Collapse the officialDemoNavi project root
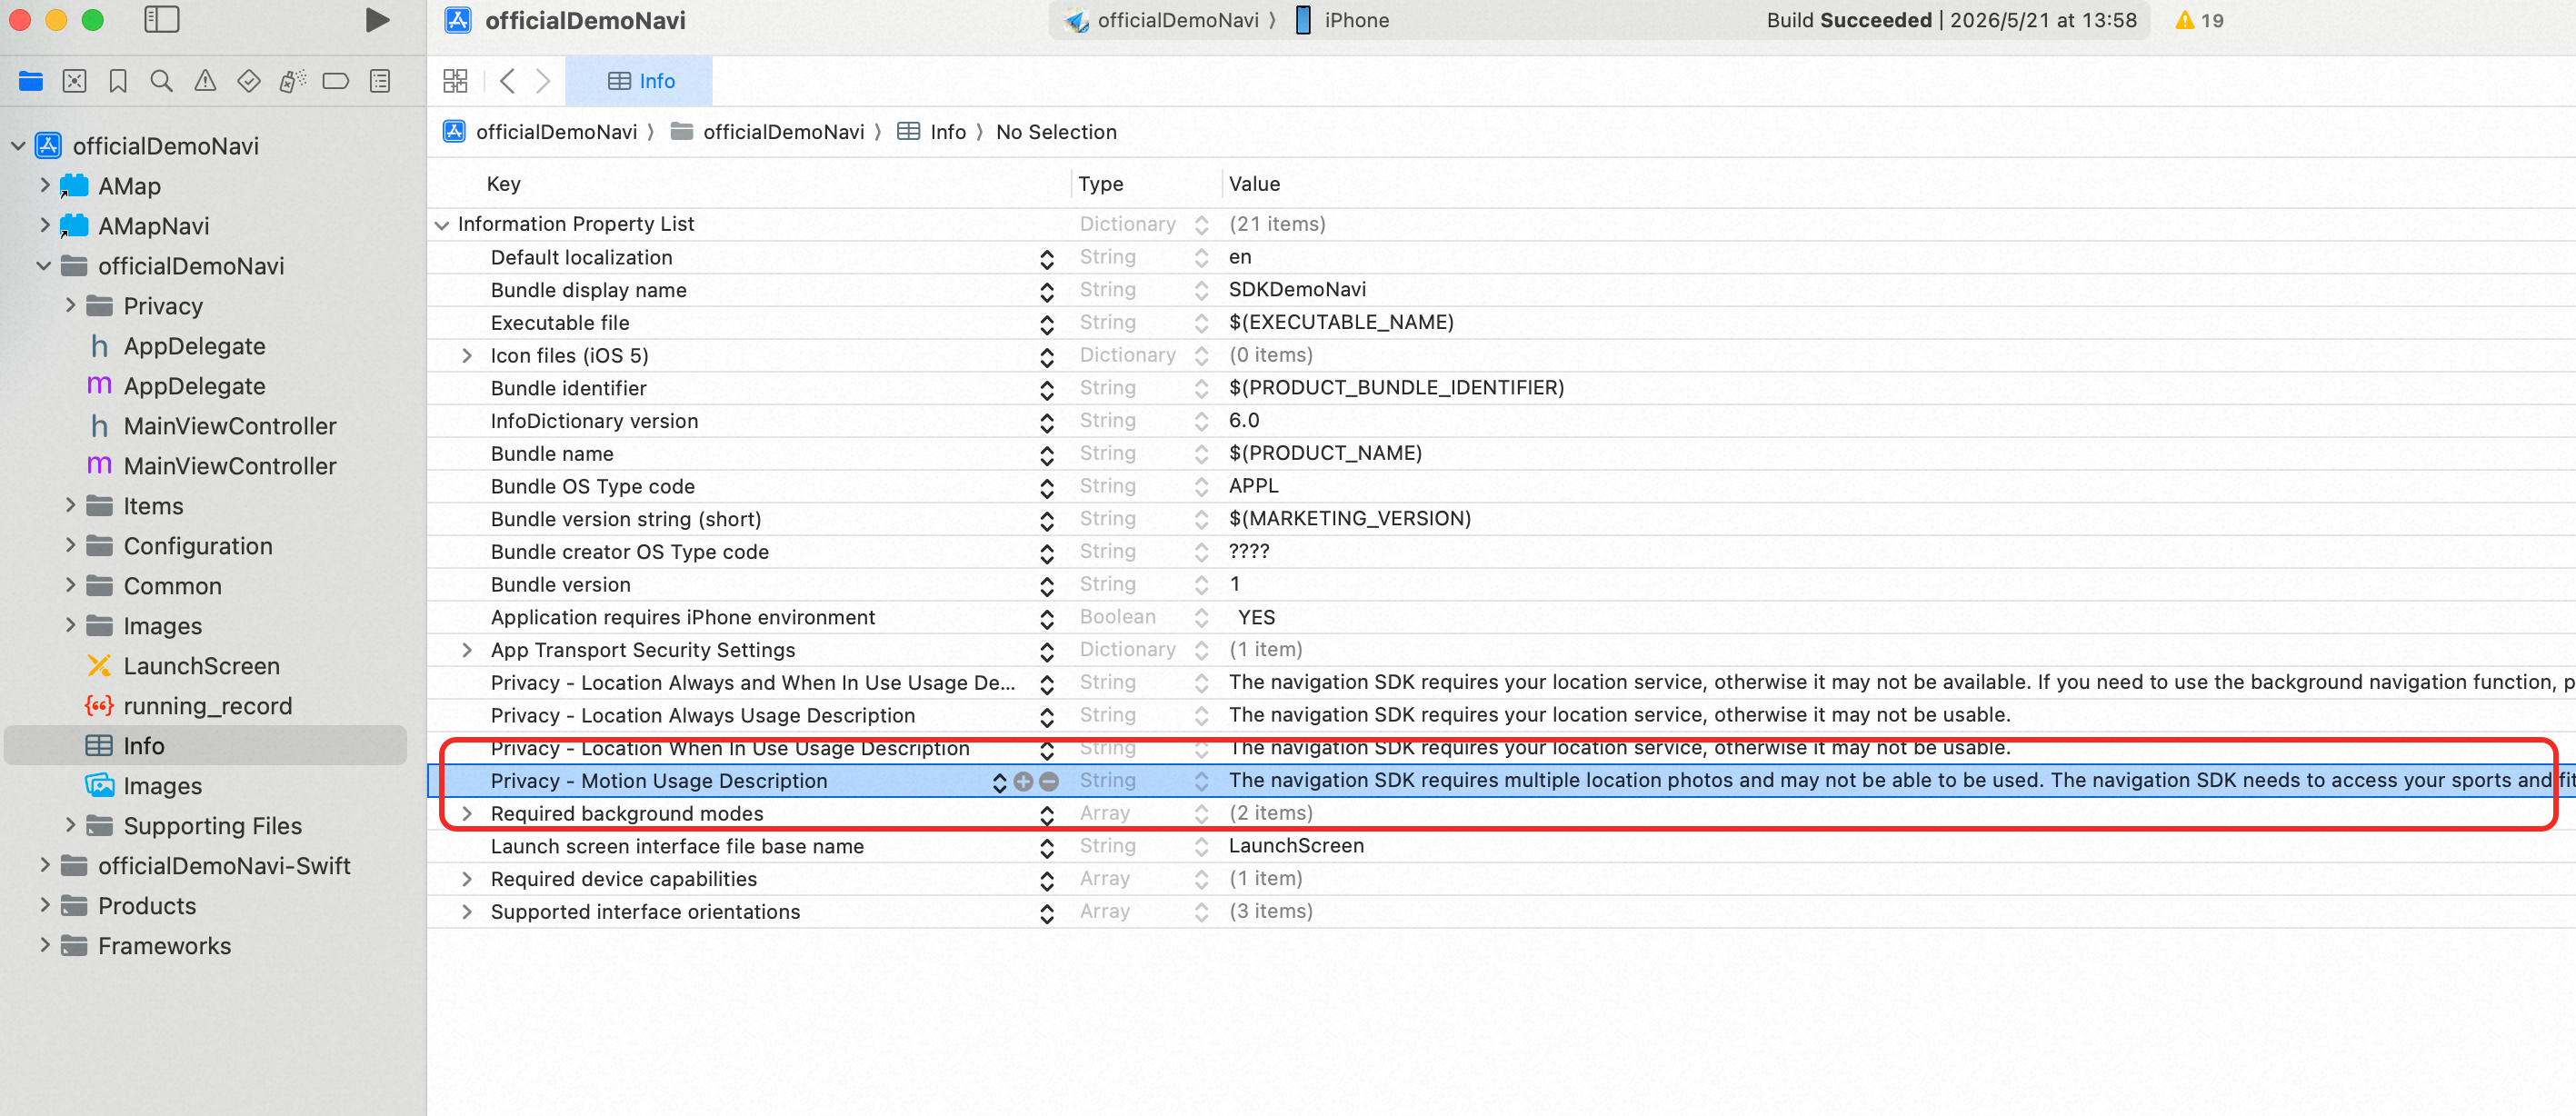 (x=18, y=146)
